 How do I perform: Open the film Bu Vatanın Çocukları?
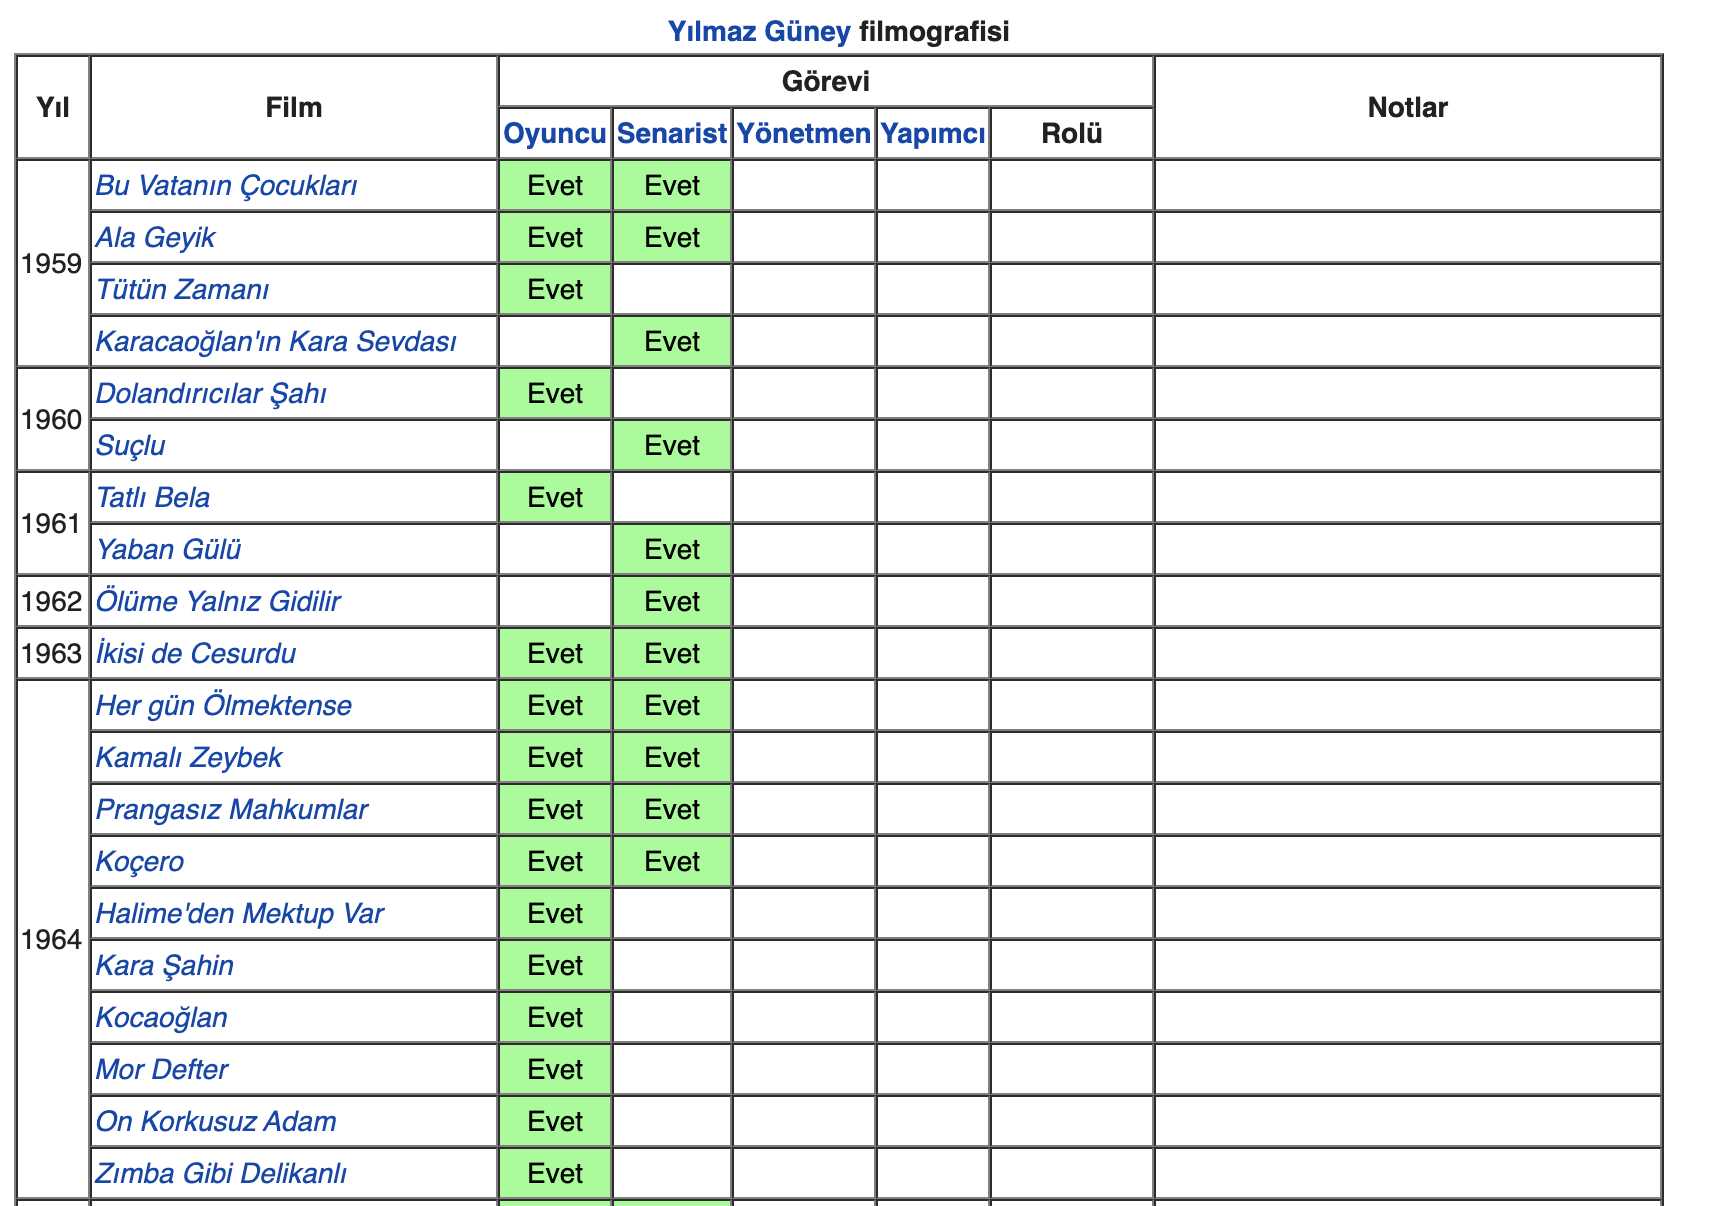227,186
